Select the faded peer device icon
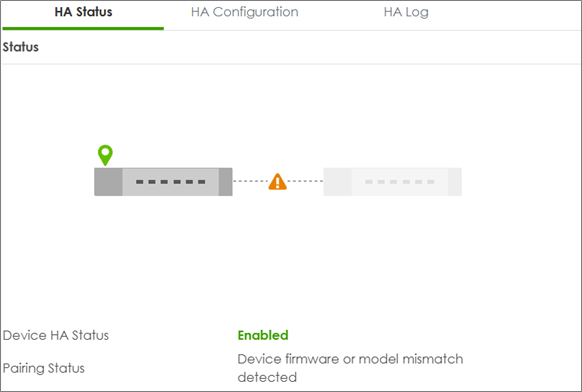This screenshot has width=582, height=392. click(x=392, y=182)
